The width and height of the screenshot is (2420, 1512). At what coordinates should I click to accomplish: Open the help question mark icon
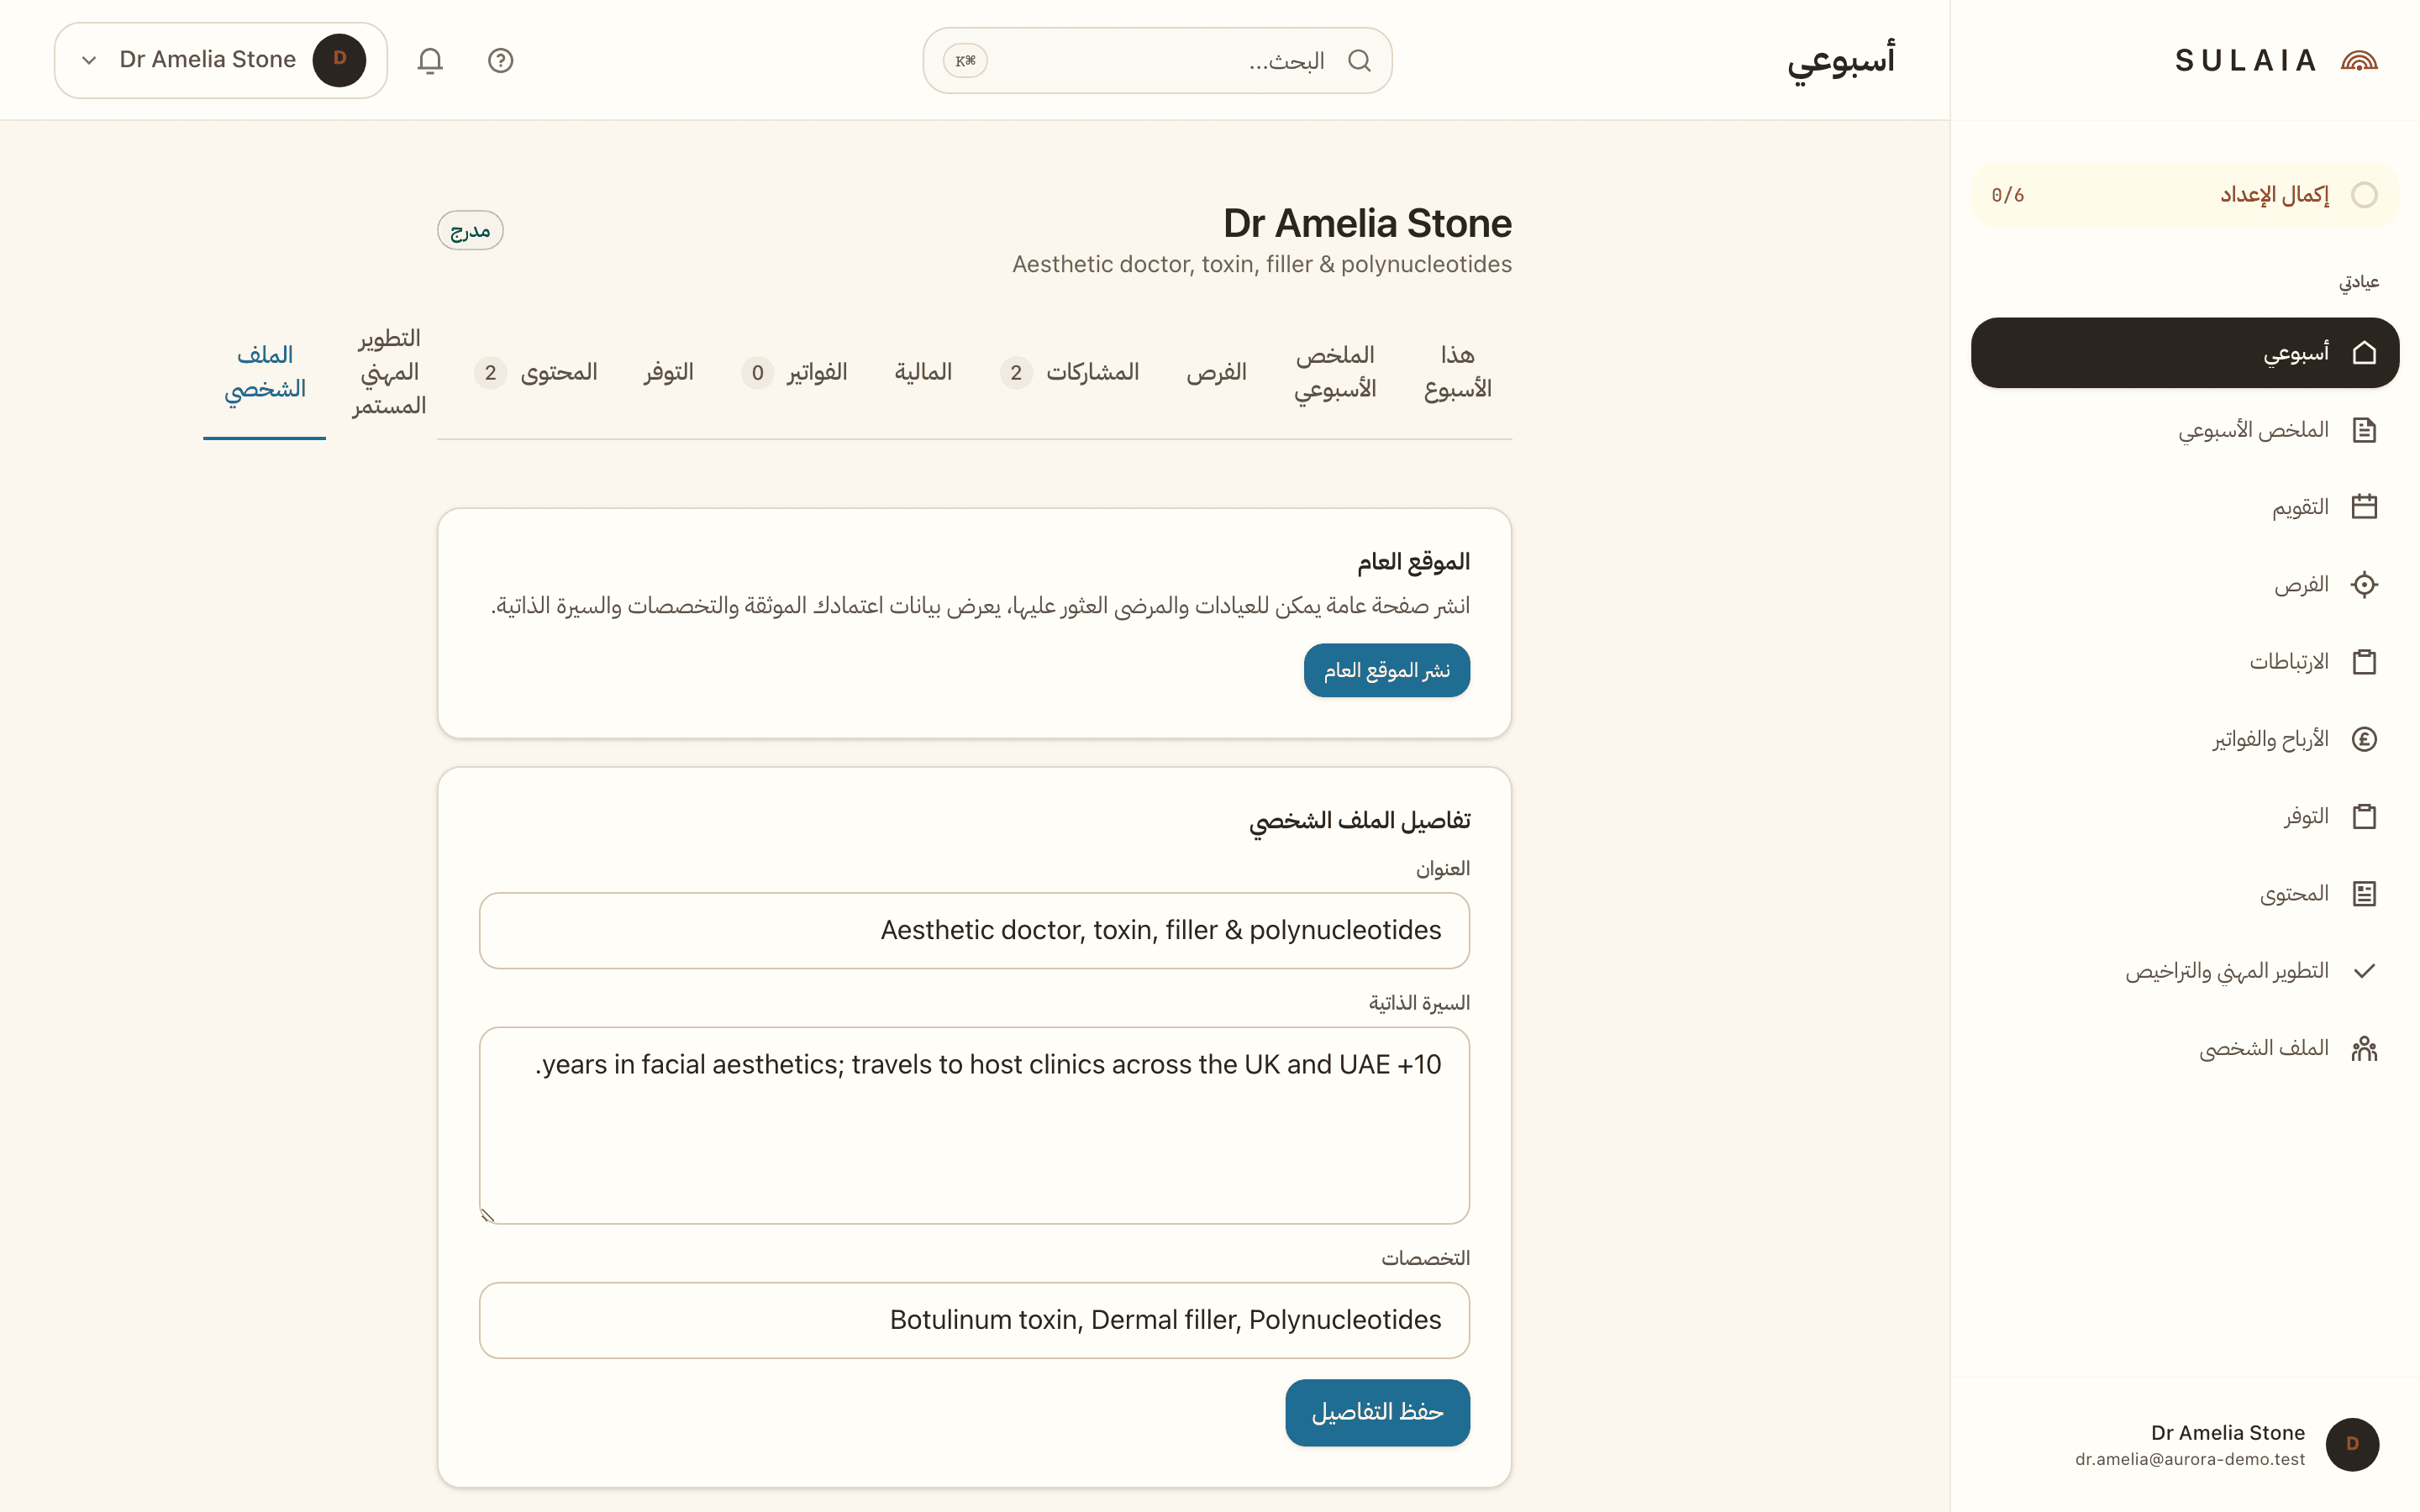[500, 61]
